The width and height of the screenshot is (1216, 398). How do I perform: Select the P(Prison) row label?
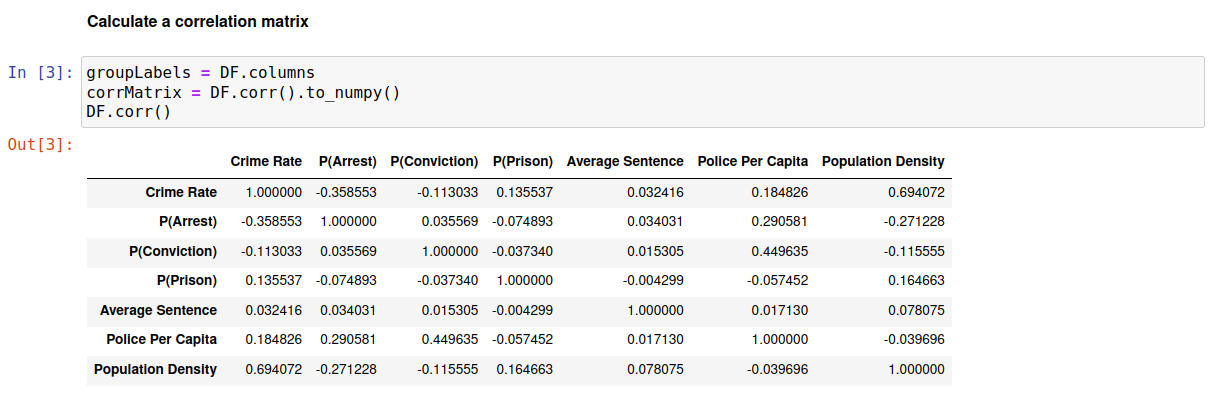186,280
